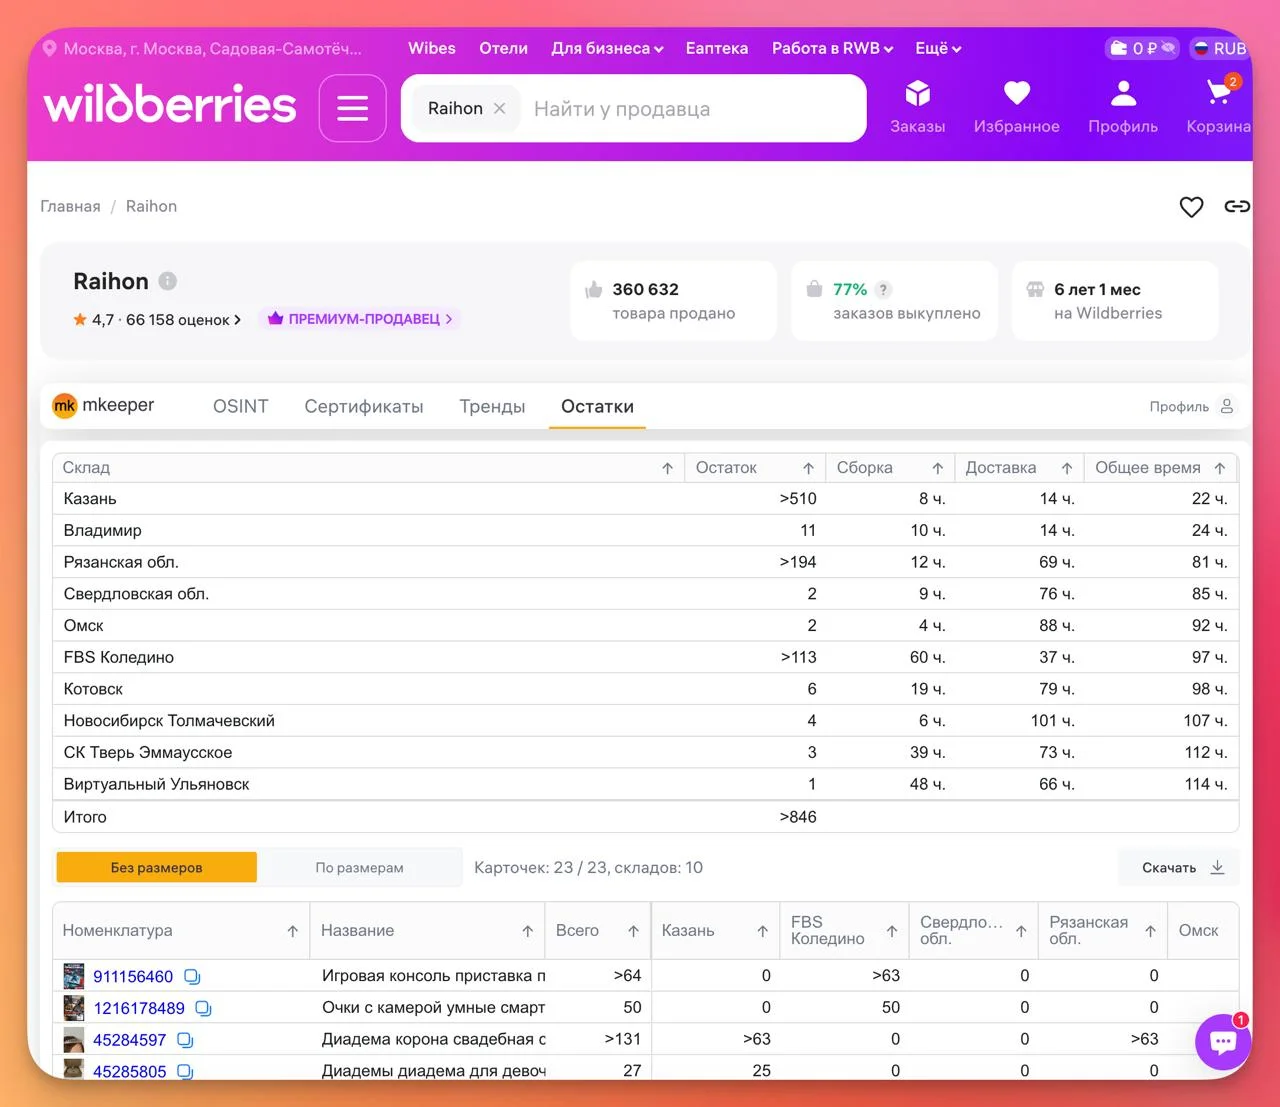Open the Wibes menu item
Screen dimensions: 1280x1107
coord(432,48)
